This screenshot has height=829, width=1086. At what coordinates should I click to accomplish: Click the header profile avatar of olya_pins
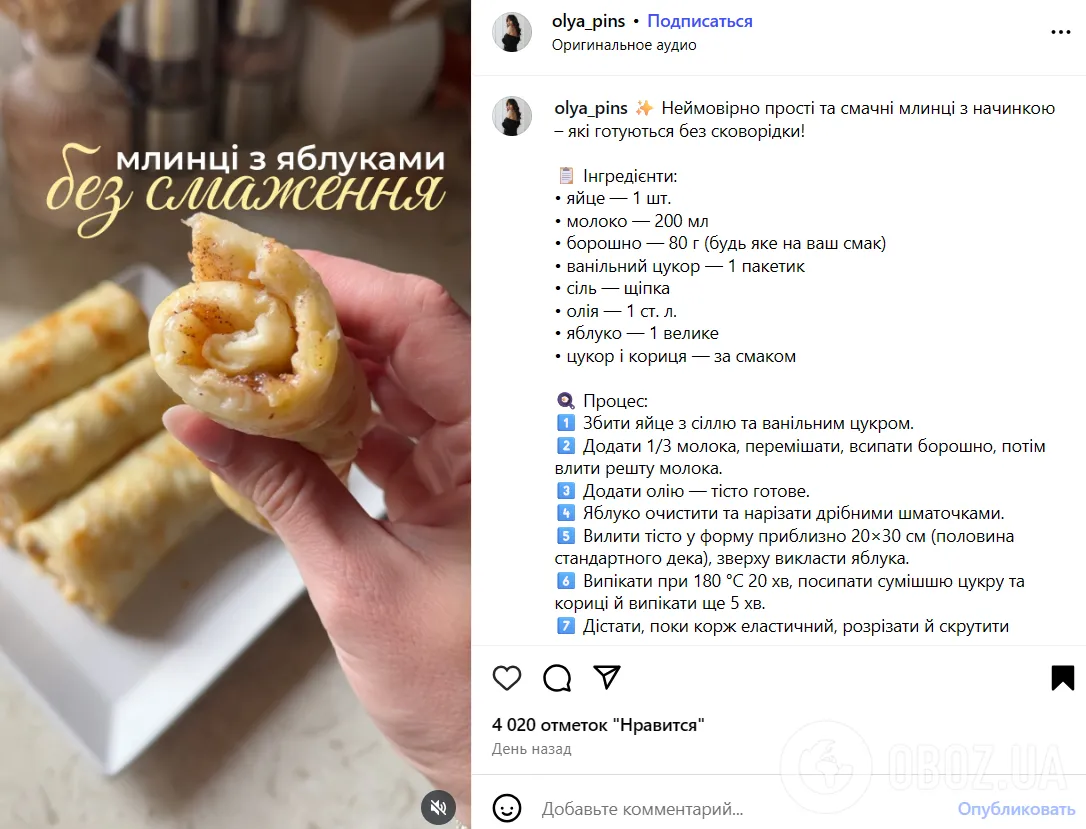coord(512,32)
